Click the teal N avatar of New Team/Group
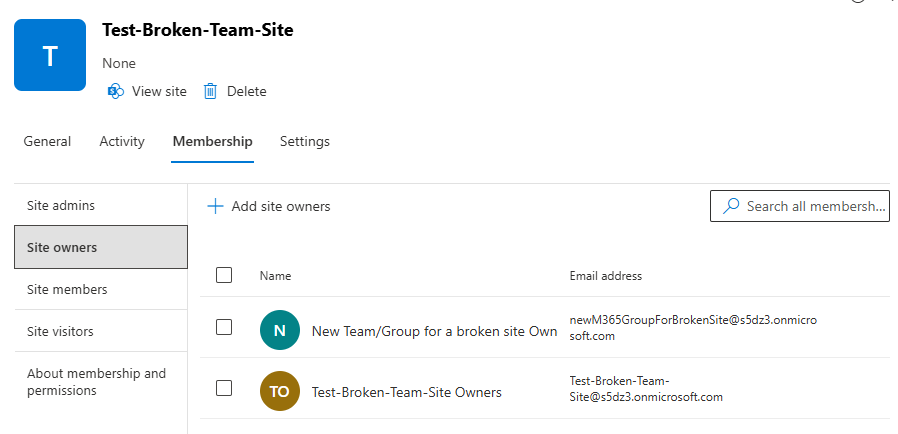This screenshot has height=434, width=898. point(279,330)
